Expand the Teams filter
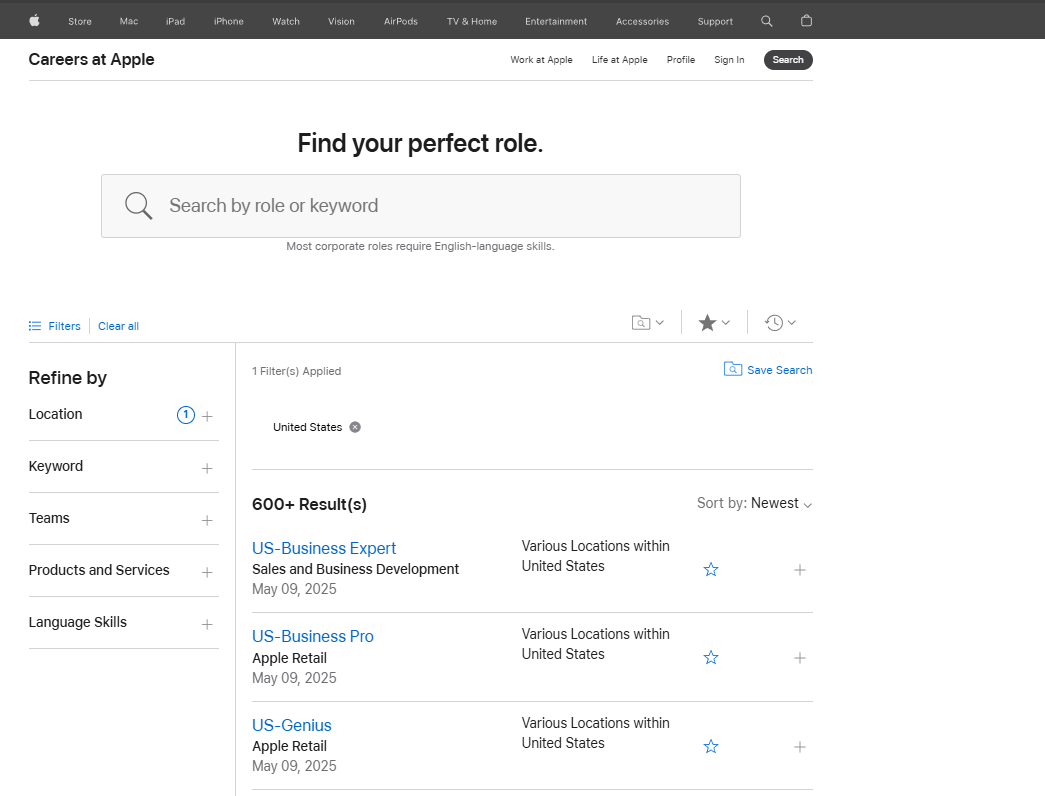The height and width of the screenshot is (796, 1045). point(207,520)
